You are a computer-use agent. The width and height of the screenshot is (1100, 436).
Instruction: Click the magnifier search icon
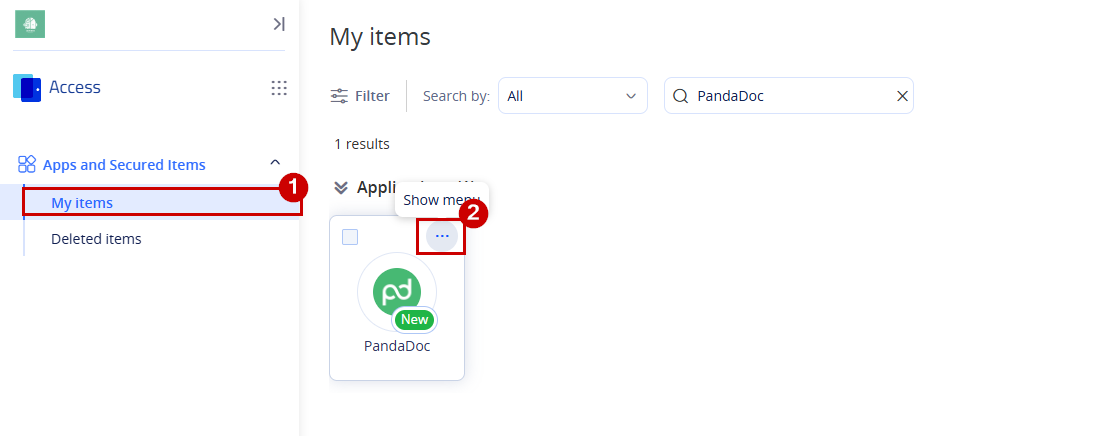pyautogui.click(x=680, y=96)
